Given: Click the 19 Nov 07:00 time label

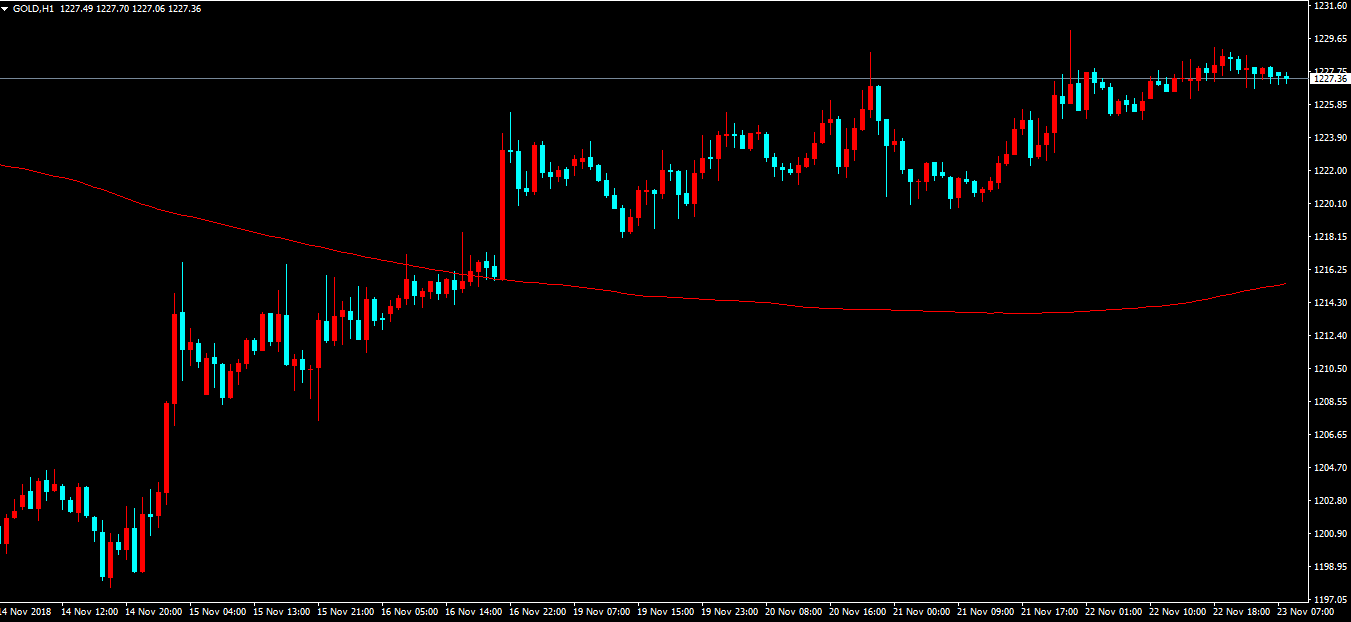Looking at the screenshot, I should [x=601, y=611].
